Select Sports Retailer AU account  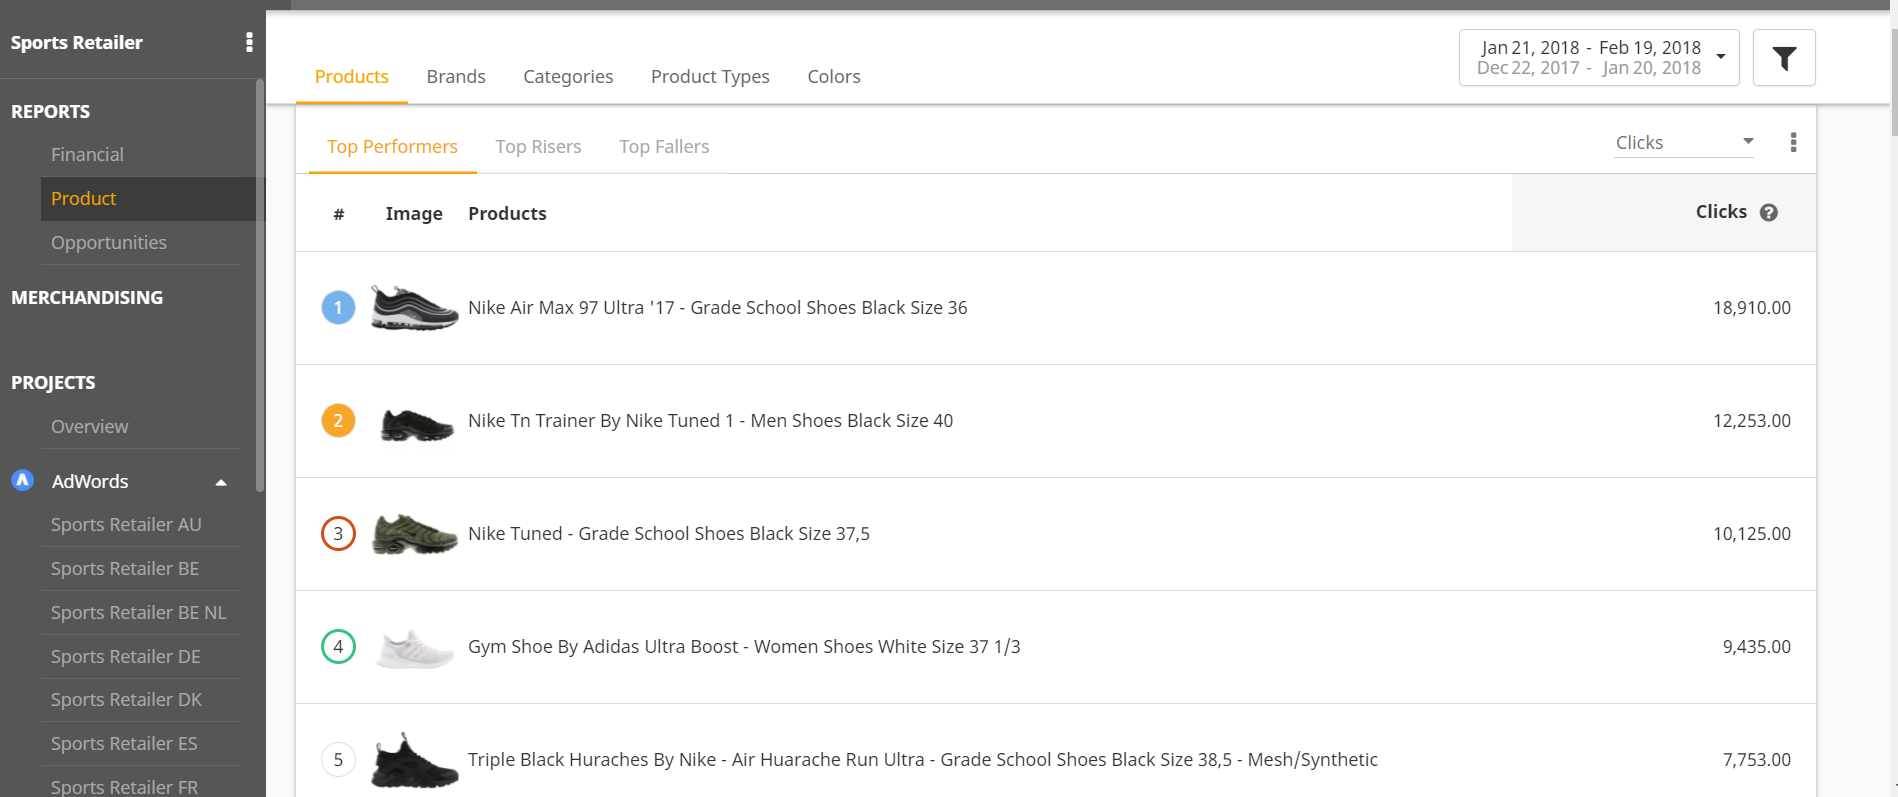coord(126,525)
